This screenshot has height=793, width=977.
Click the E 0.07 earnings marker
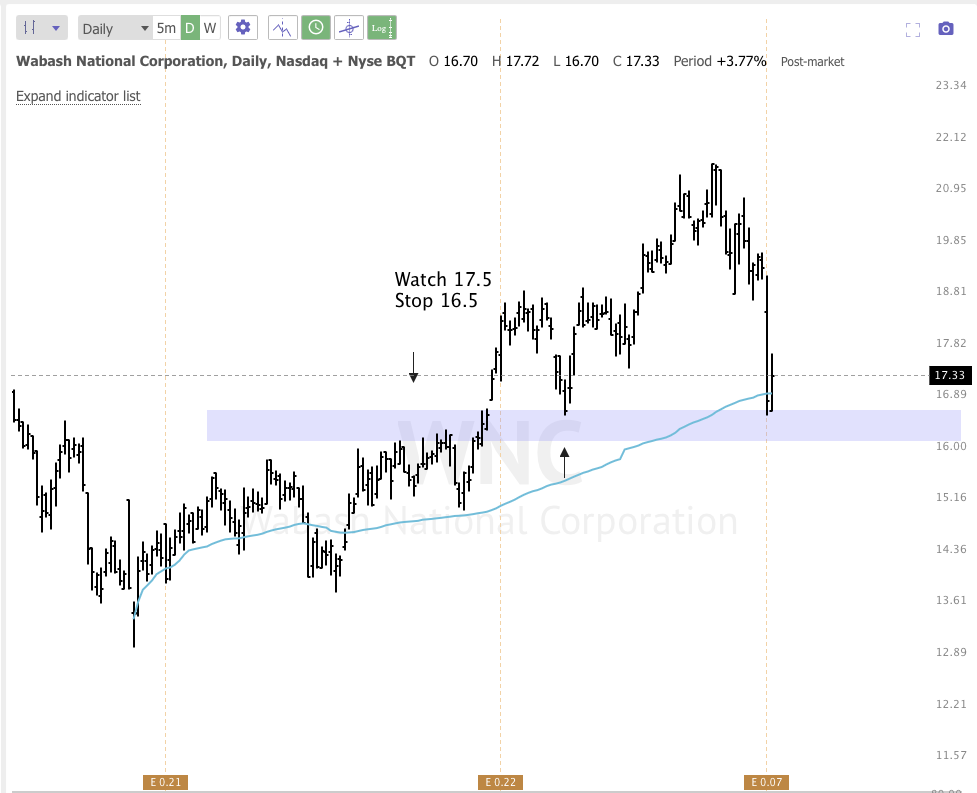765,782
